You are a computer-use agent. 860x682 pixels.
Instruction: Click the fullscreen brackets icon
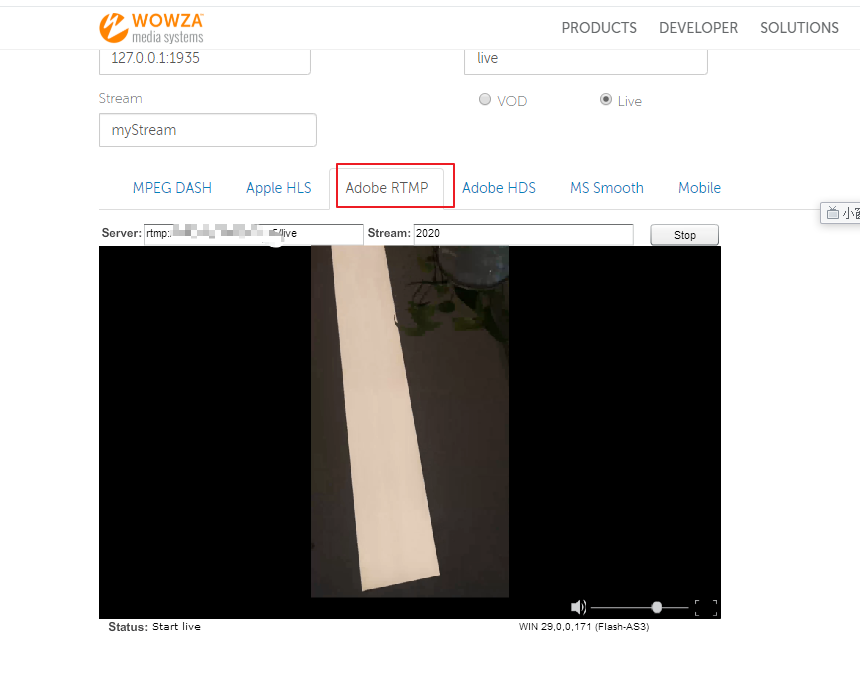705,607
